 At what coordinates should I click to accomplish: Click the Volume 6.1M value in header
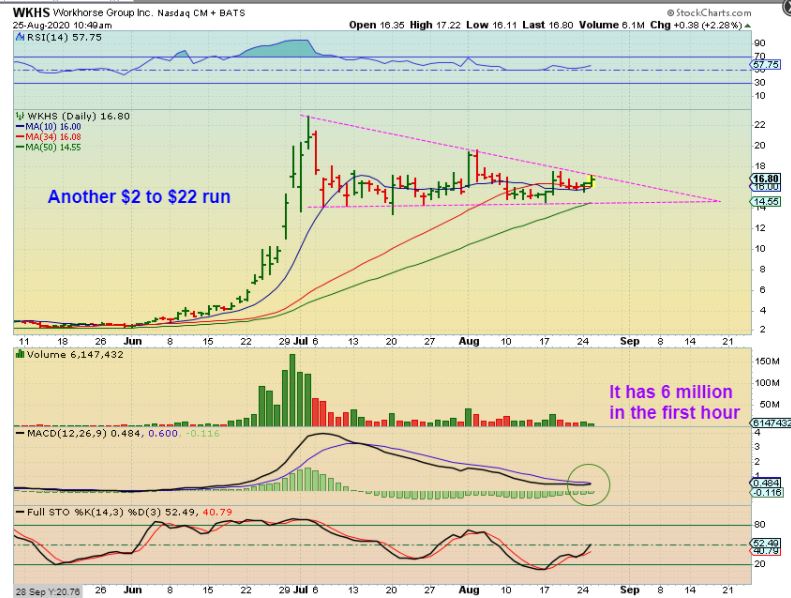[x=612, y=25]
